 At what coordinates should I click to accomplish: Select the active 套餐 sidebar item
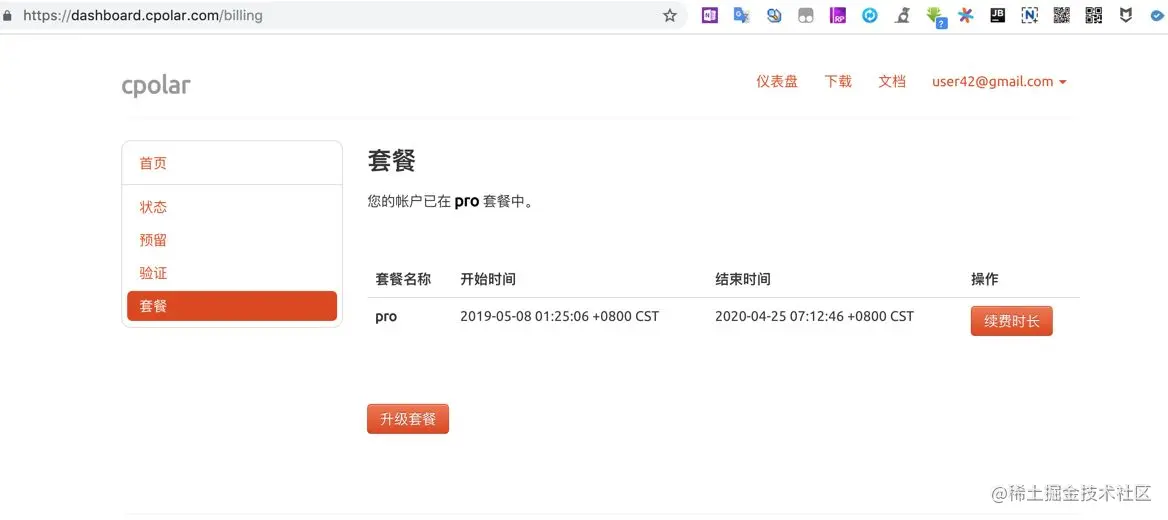232,305
